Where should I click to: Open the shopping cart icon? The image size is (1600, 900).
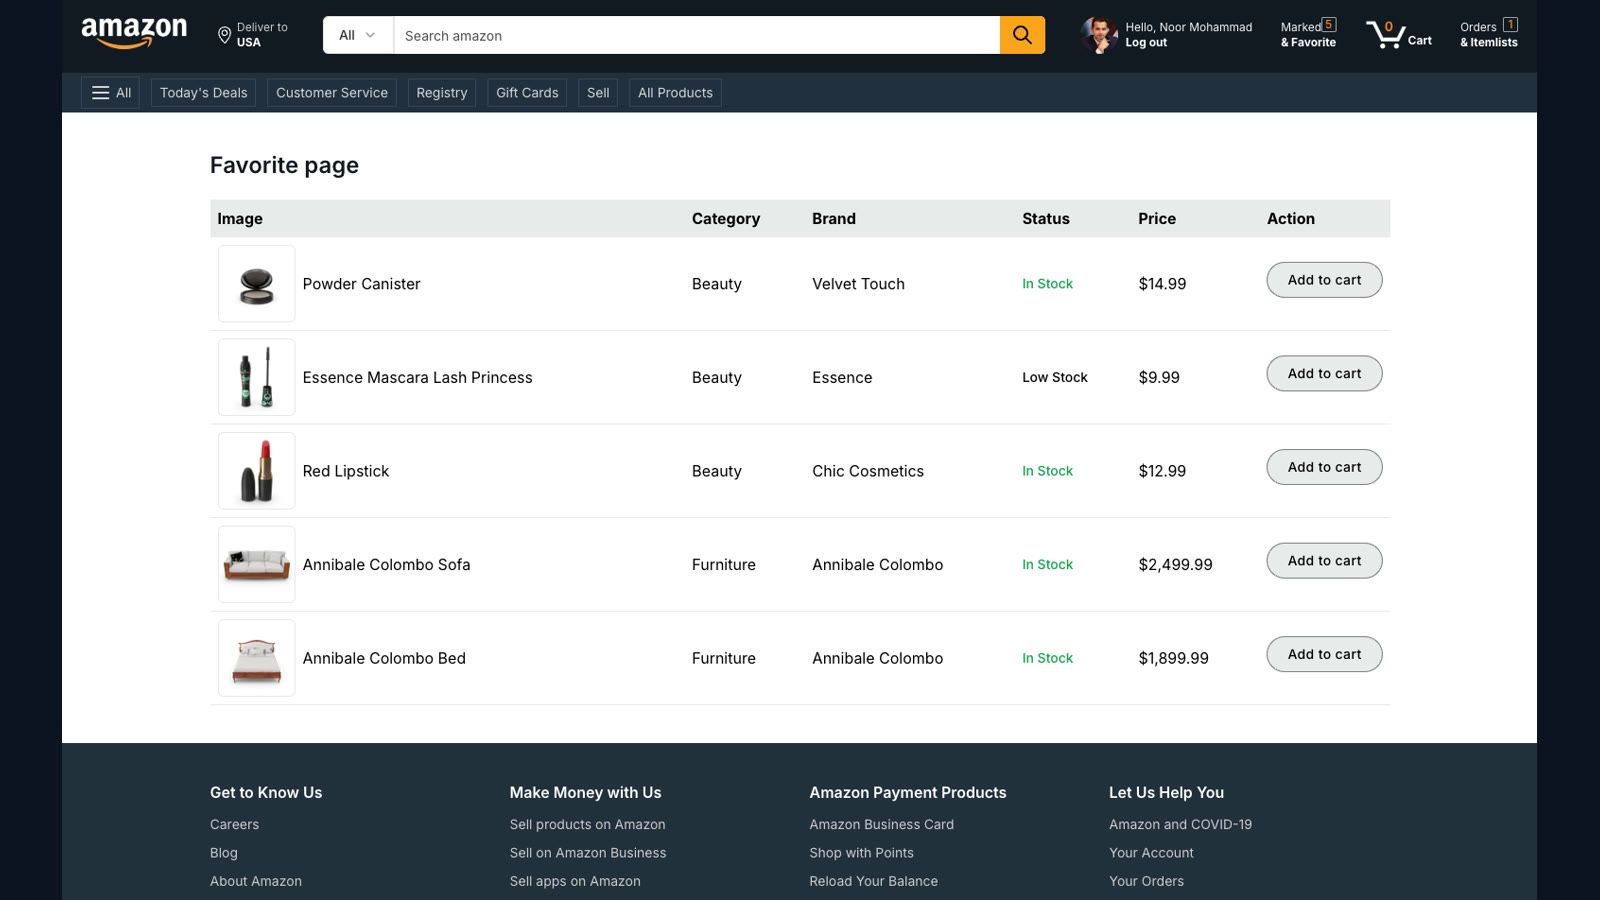point(1386,35)
